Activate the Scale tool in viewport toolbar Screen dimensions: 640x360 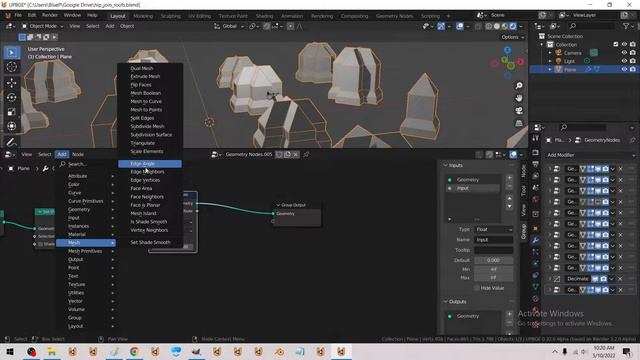tap(11, 112)
